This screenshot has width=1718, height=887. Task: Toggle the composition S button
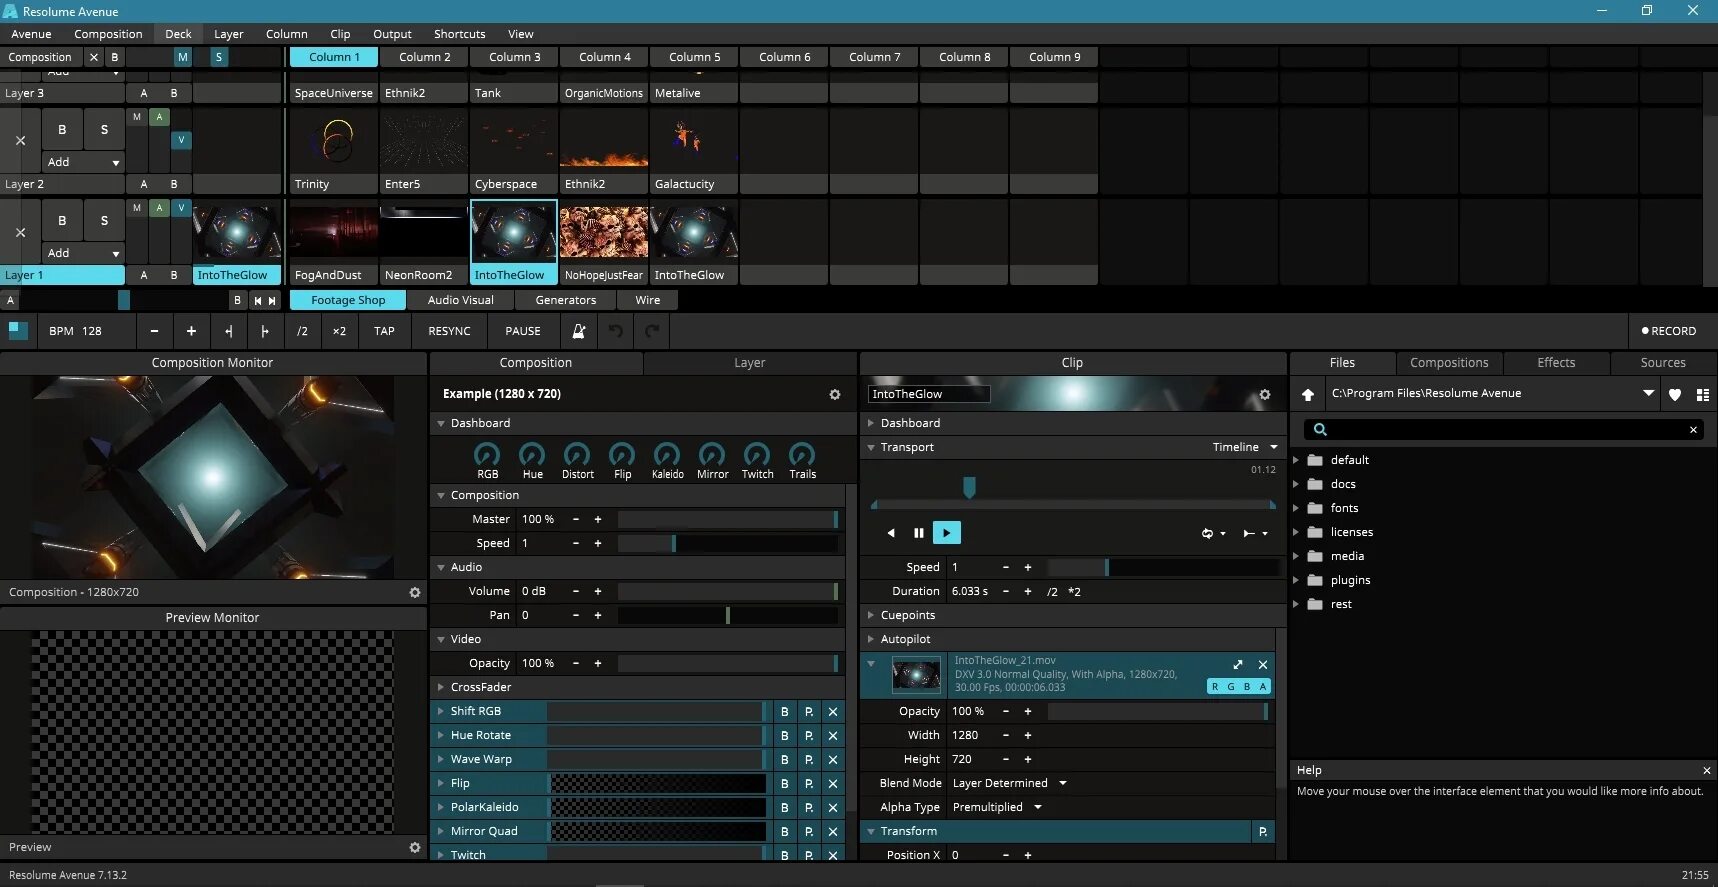(x=219, y=57)
